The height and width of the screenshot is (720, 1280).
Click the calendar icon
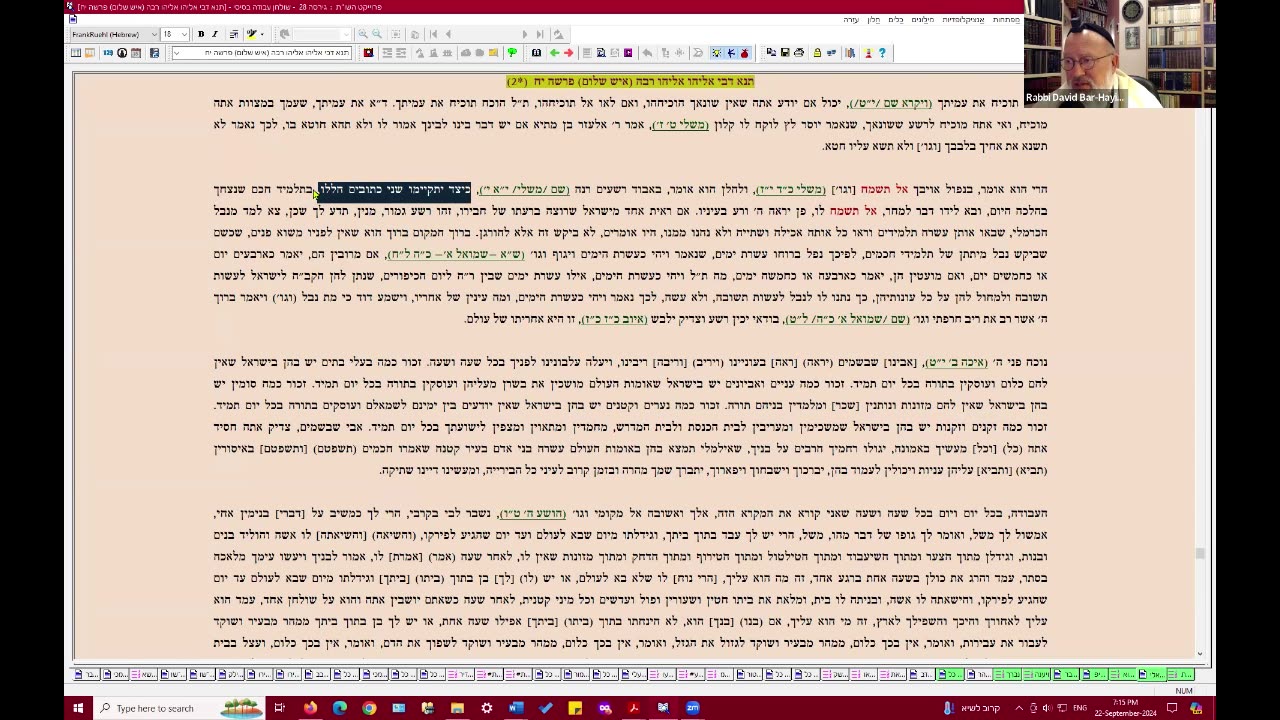tap(136, 53)
